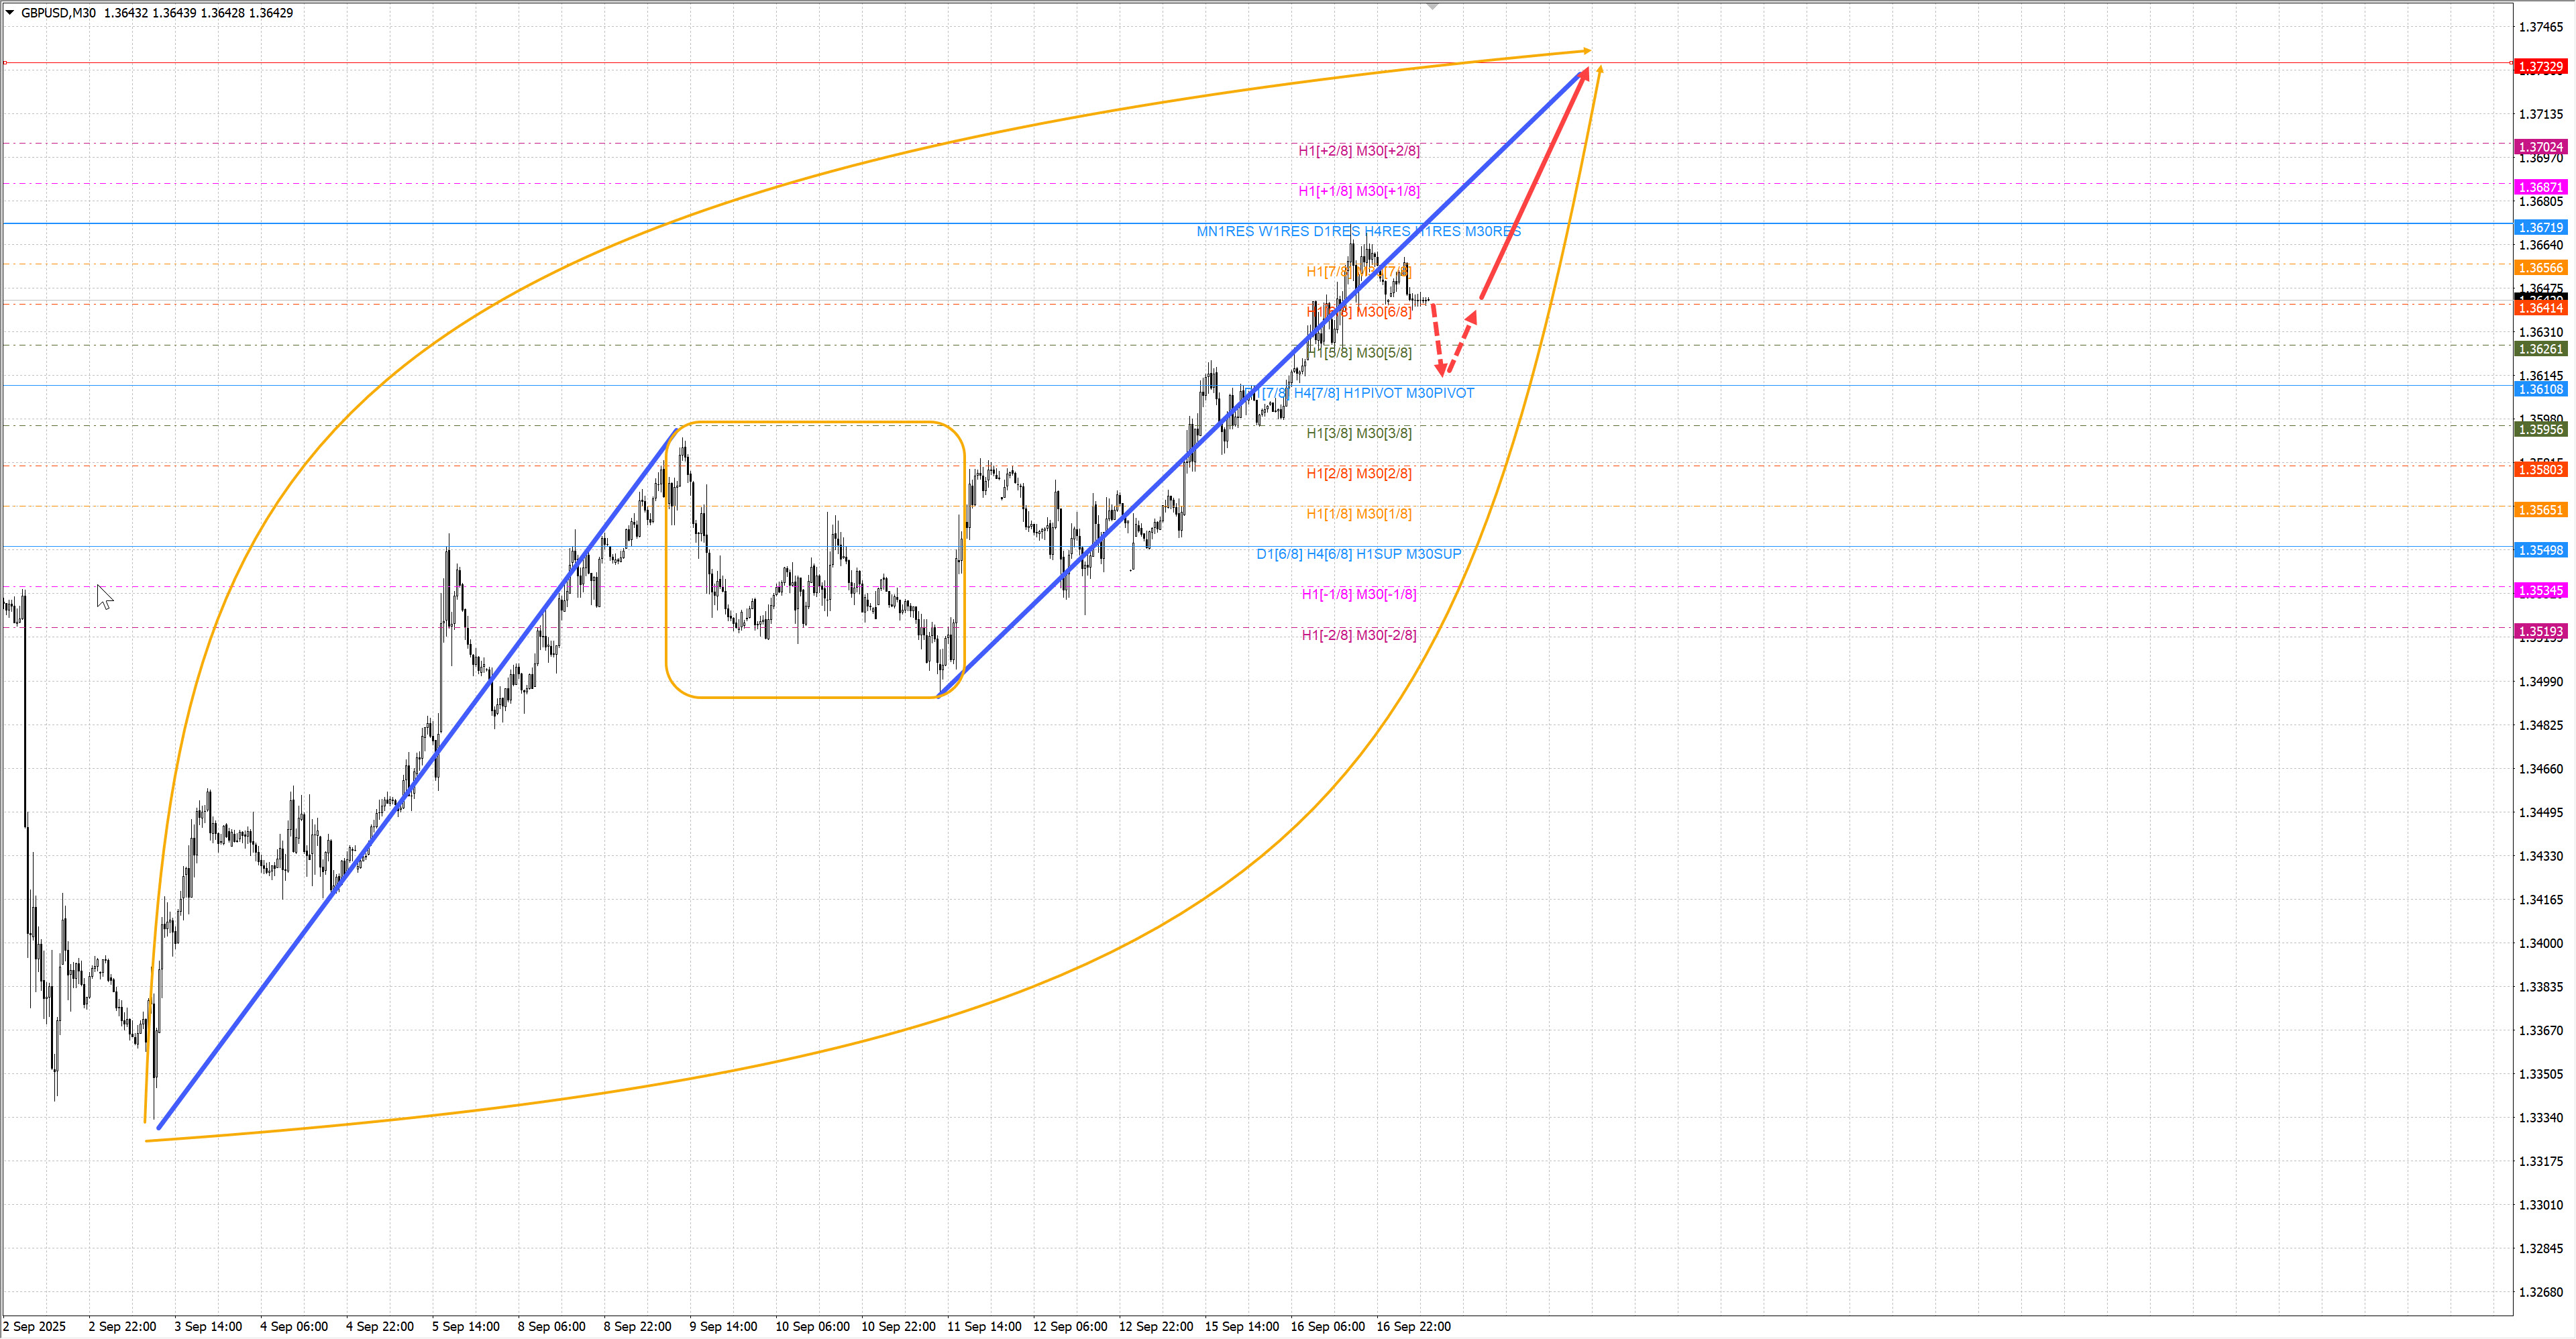Click the dropdown triangle beside GBPUSD,M30

pos(10,13)
